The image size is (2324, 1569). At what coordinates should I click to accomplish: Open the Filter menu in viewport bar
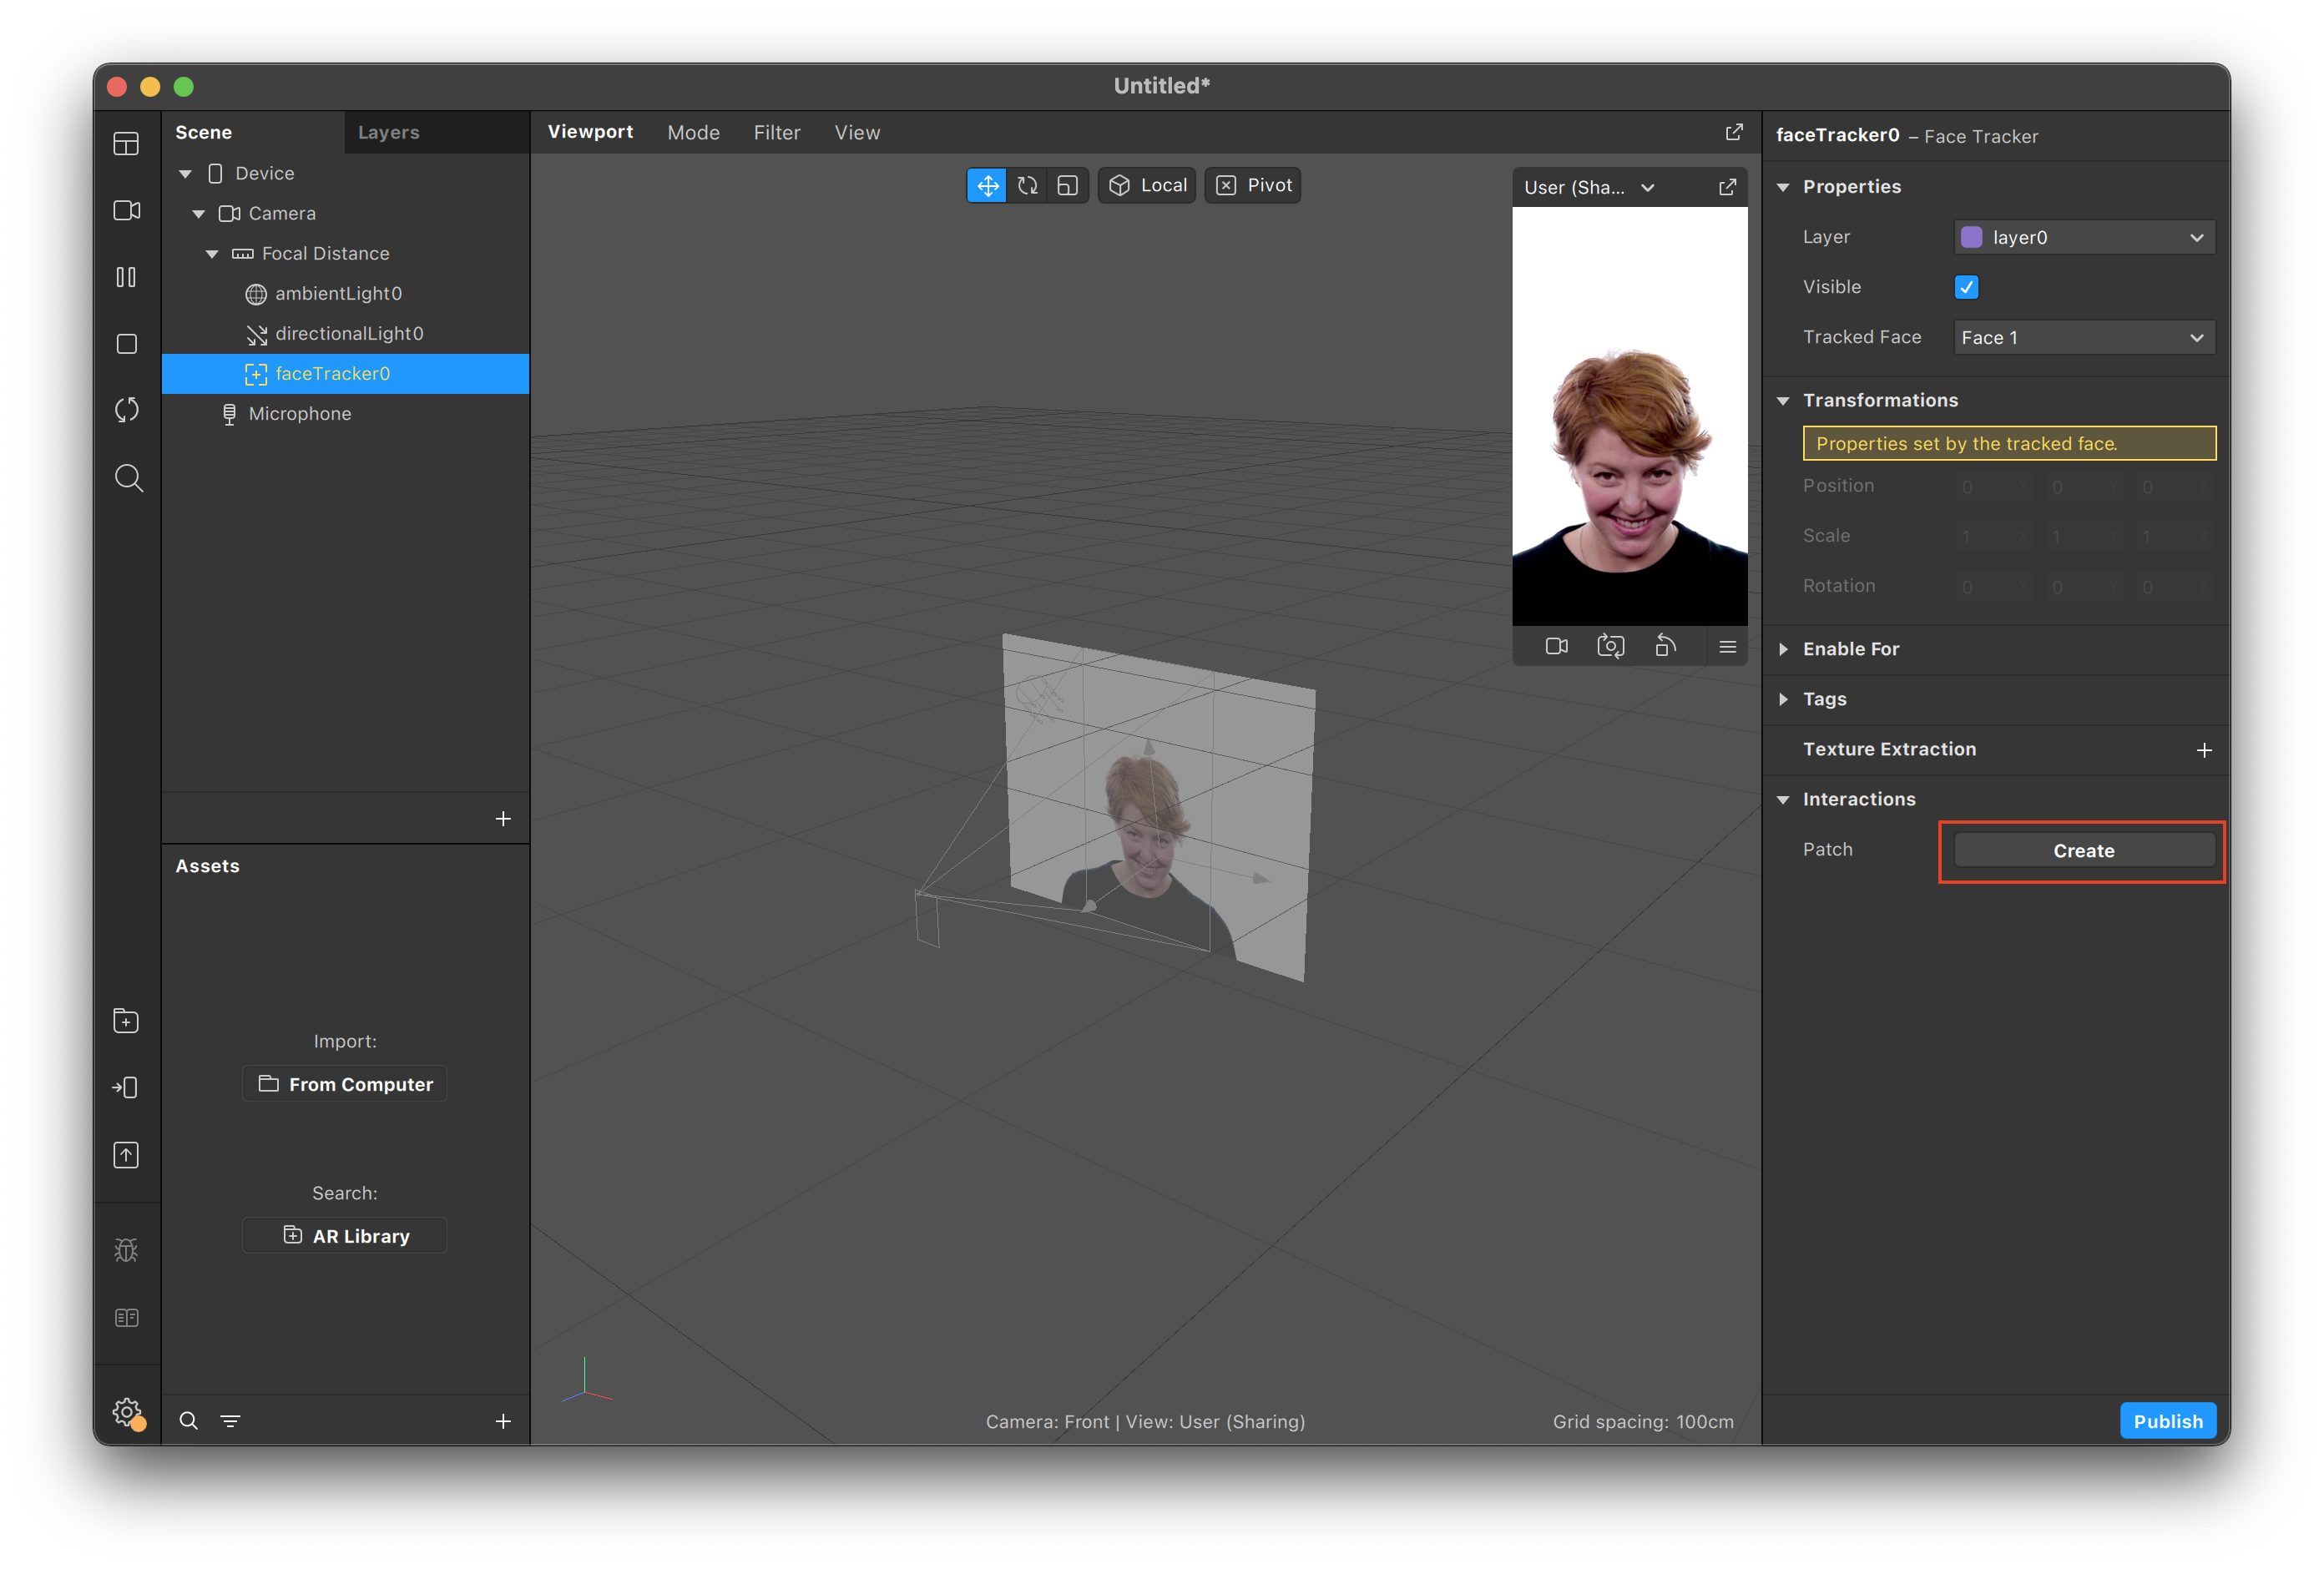(776, 132)
